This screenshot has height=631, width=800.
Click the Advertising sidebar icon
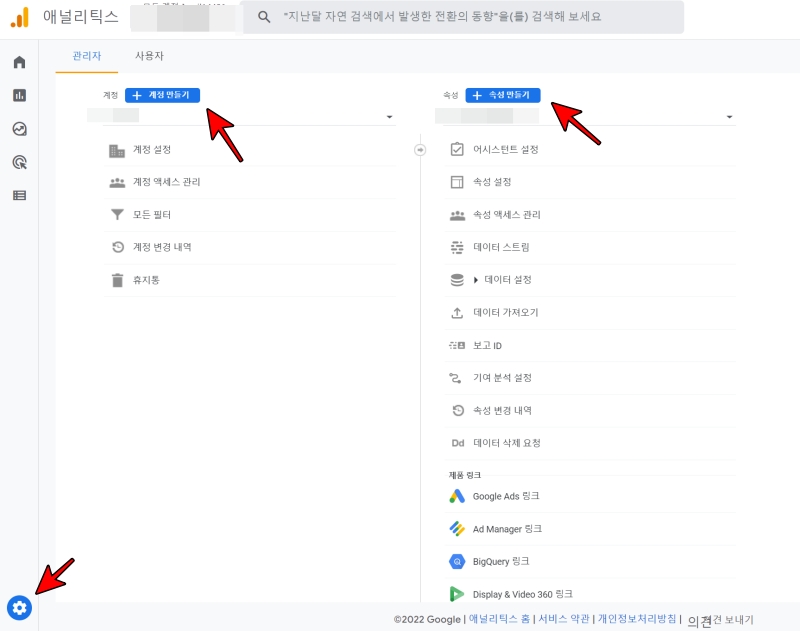coord(18,162)
